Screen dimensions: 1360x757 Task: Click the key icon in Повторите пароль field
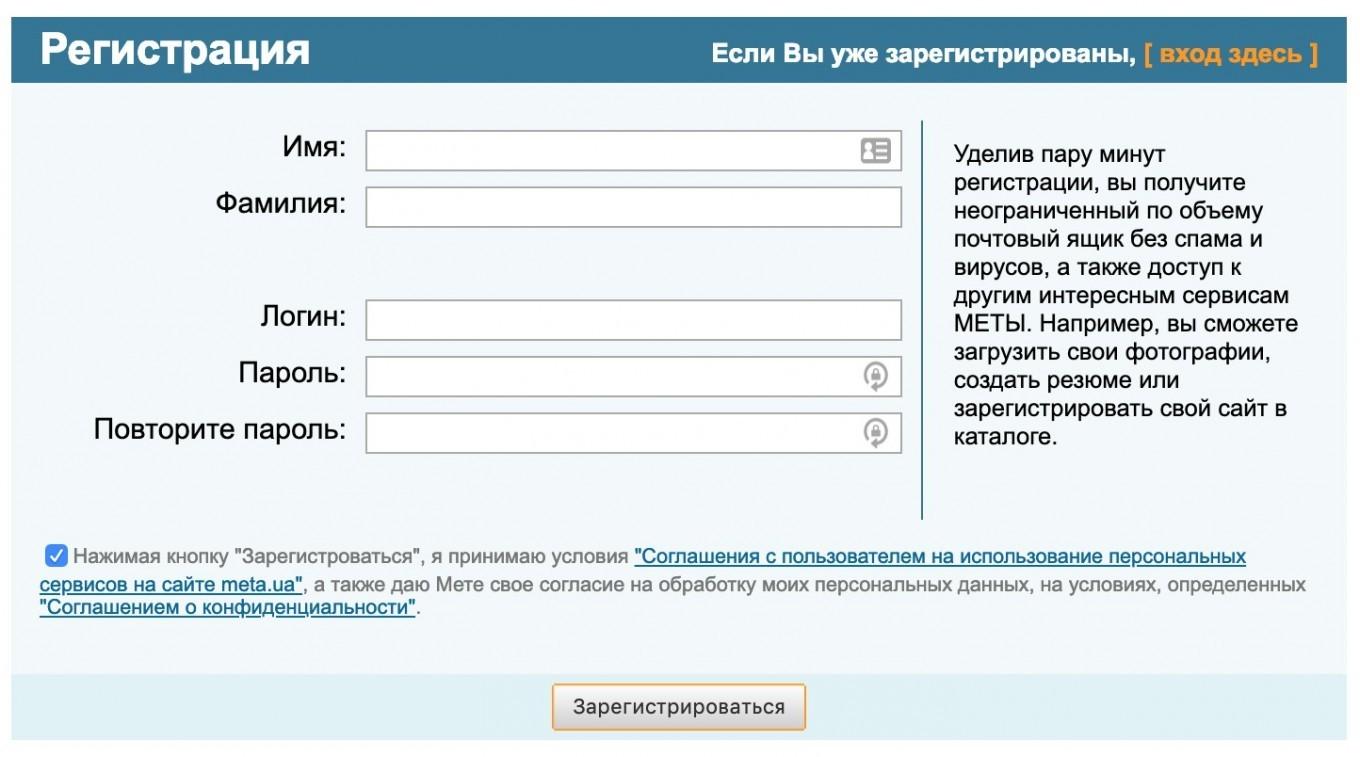(875, 432)
